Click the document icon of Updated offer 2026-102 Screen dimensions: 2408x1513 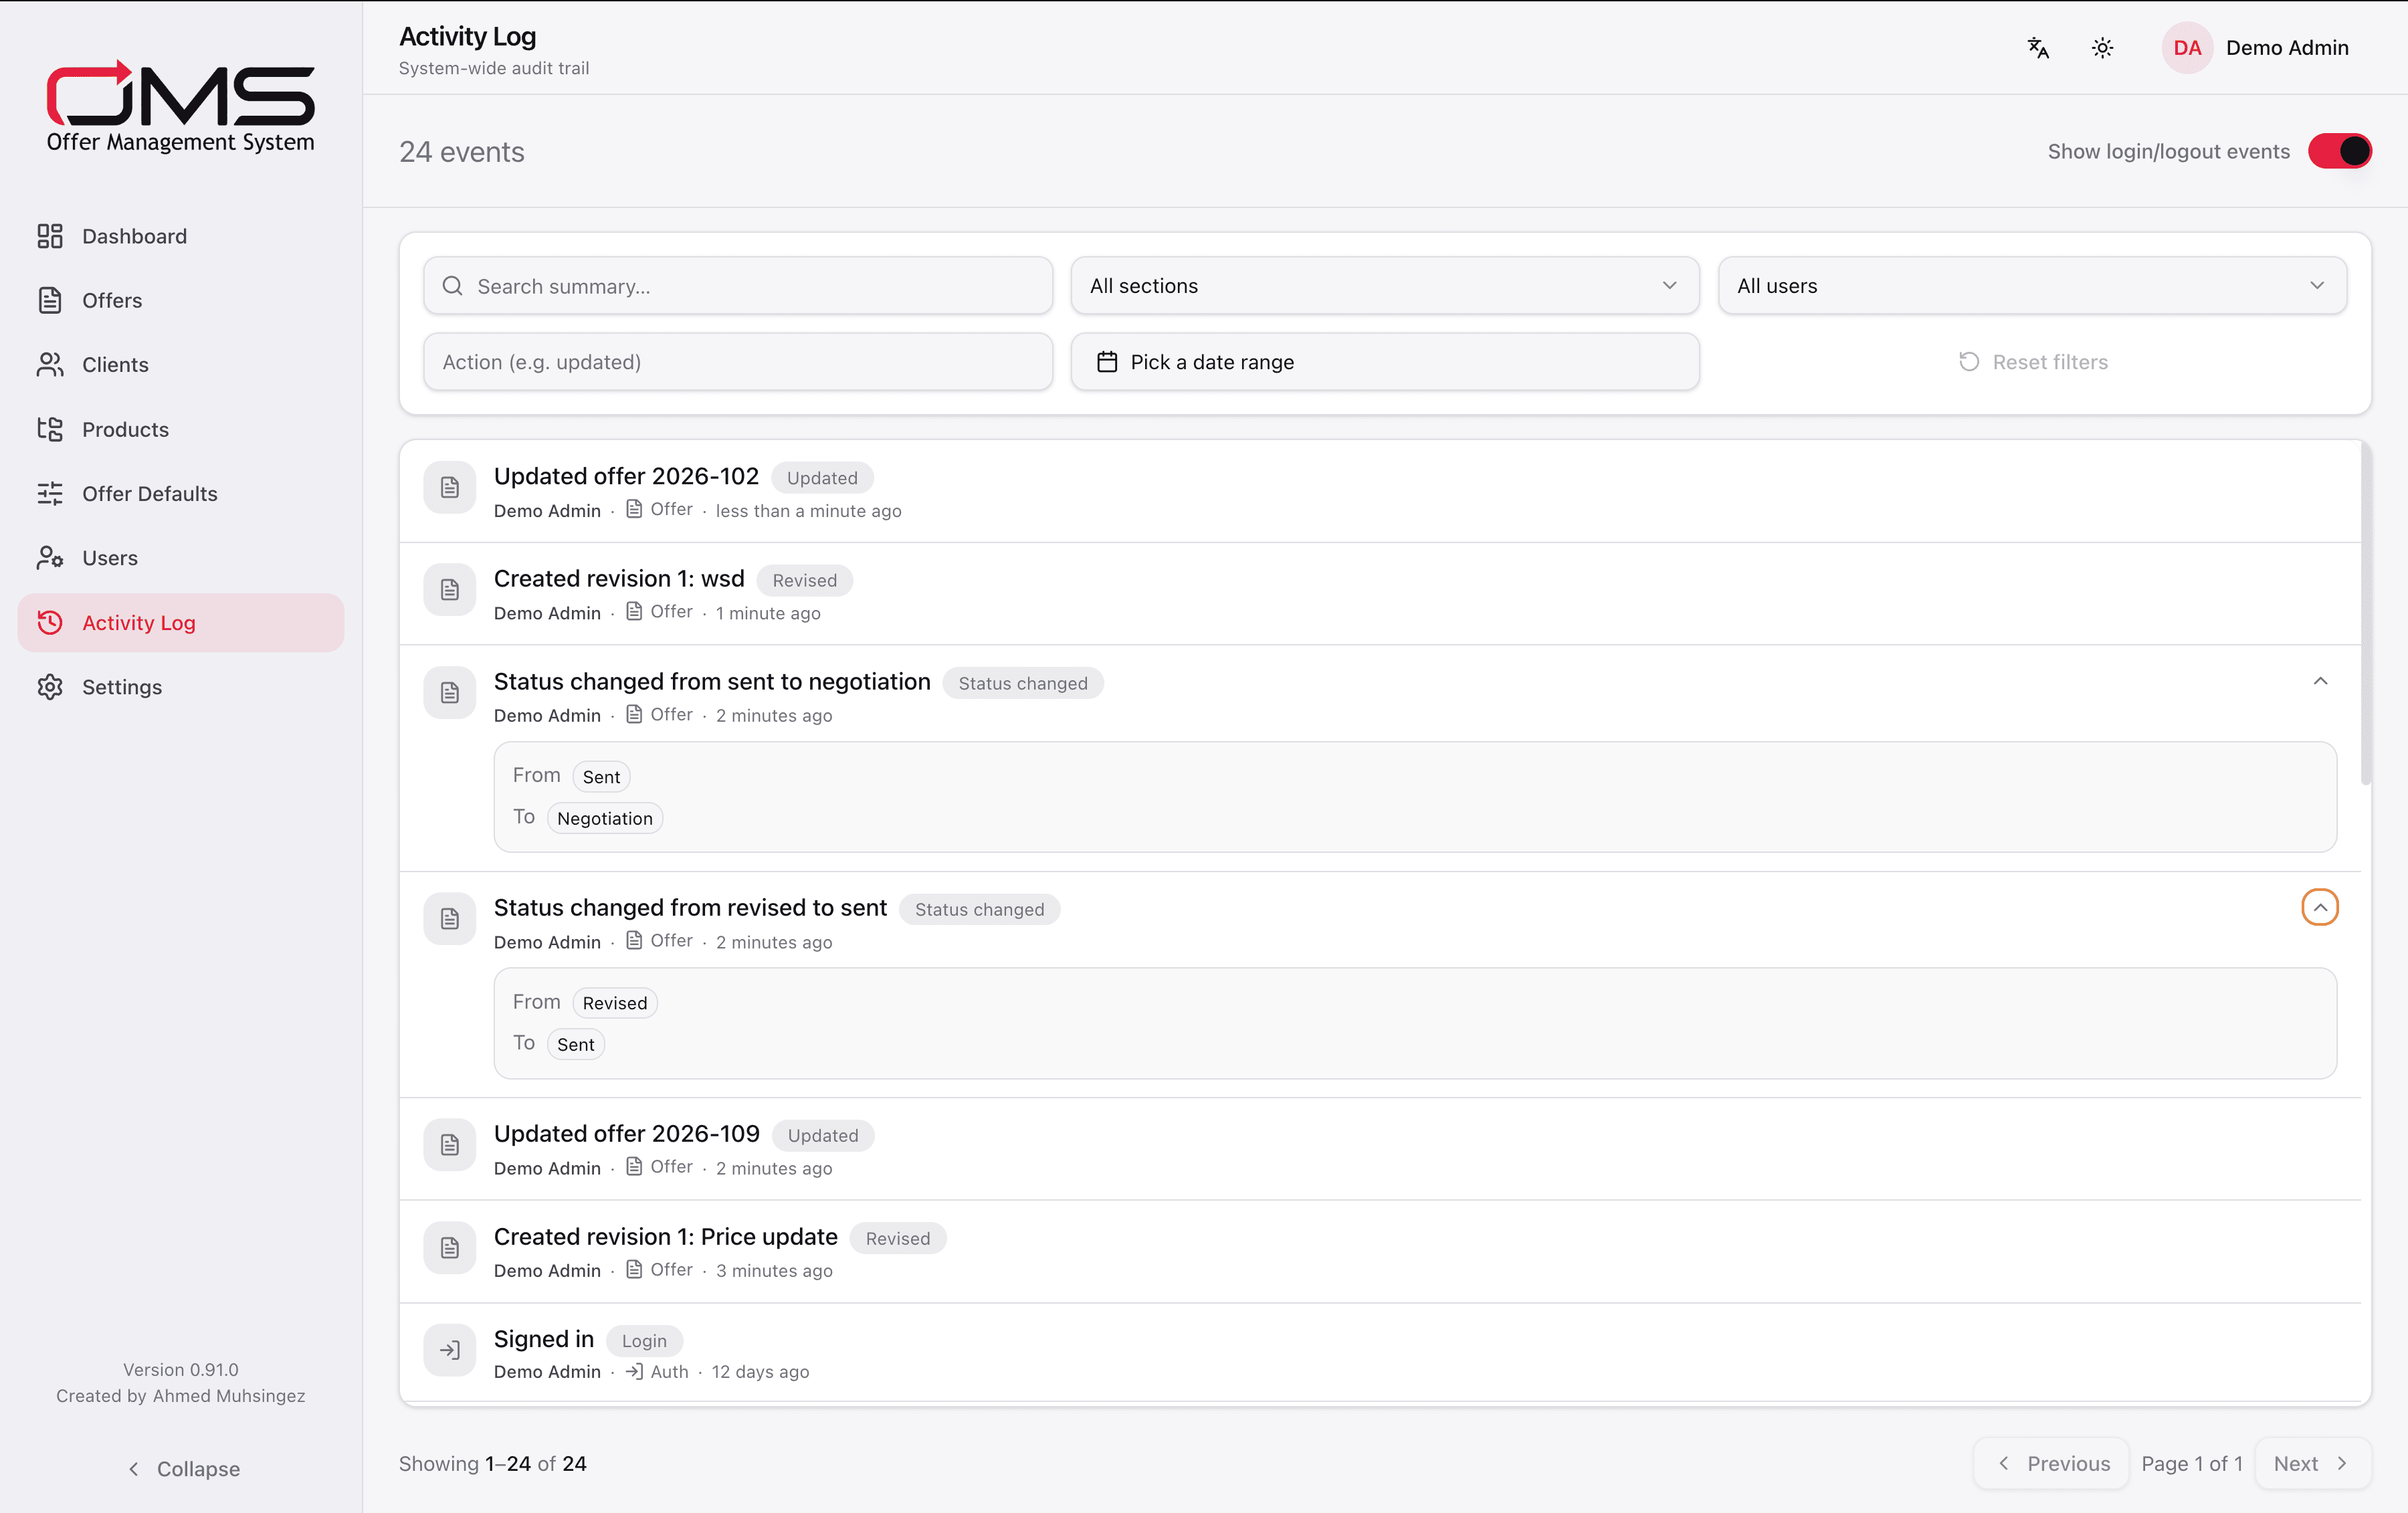(450, 488)
